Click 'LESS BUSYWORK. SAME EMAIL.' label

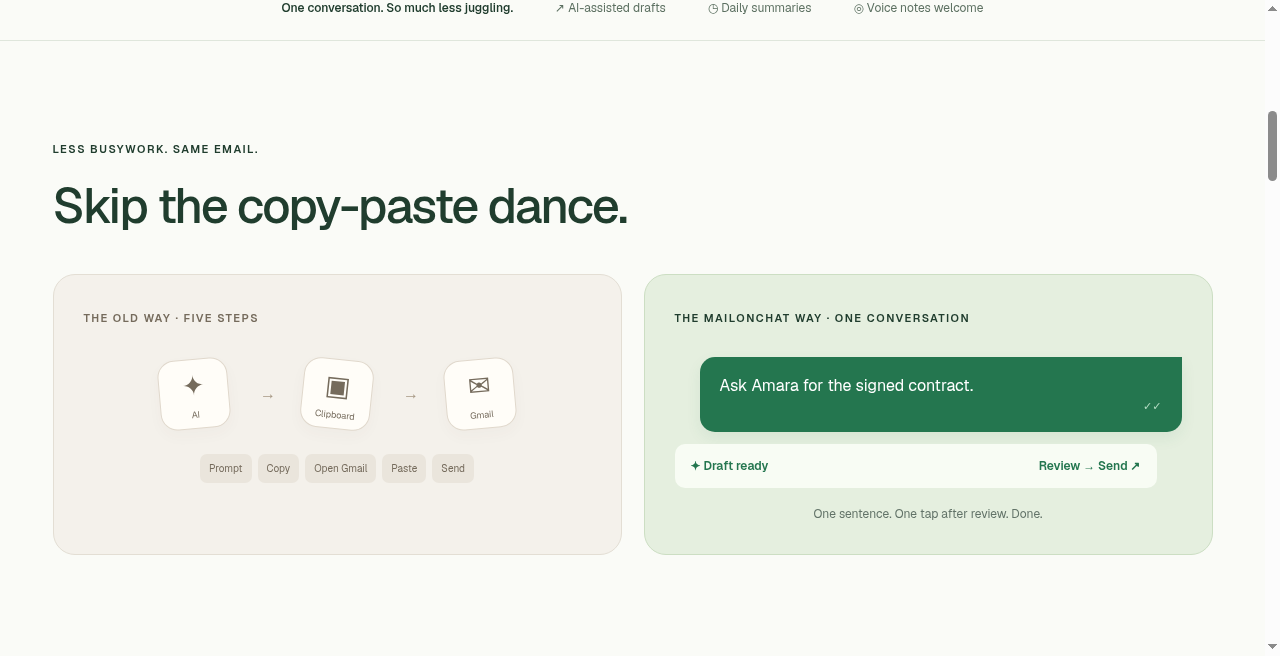tap(155, 149)
